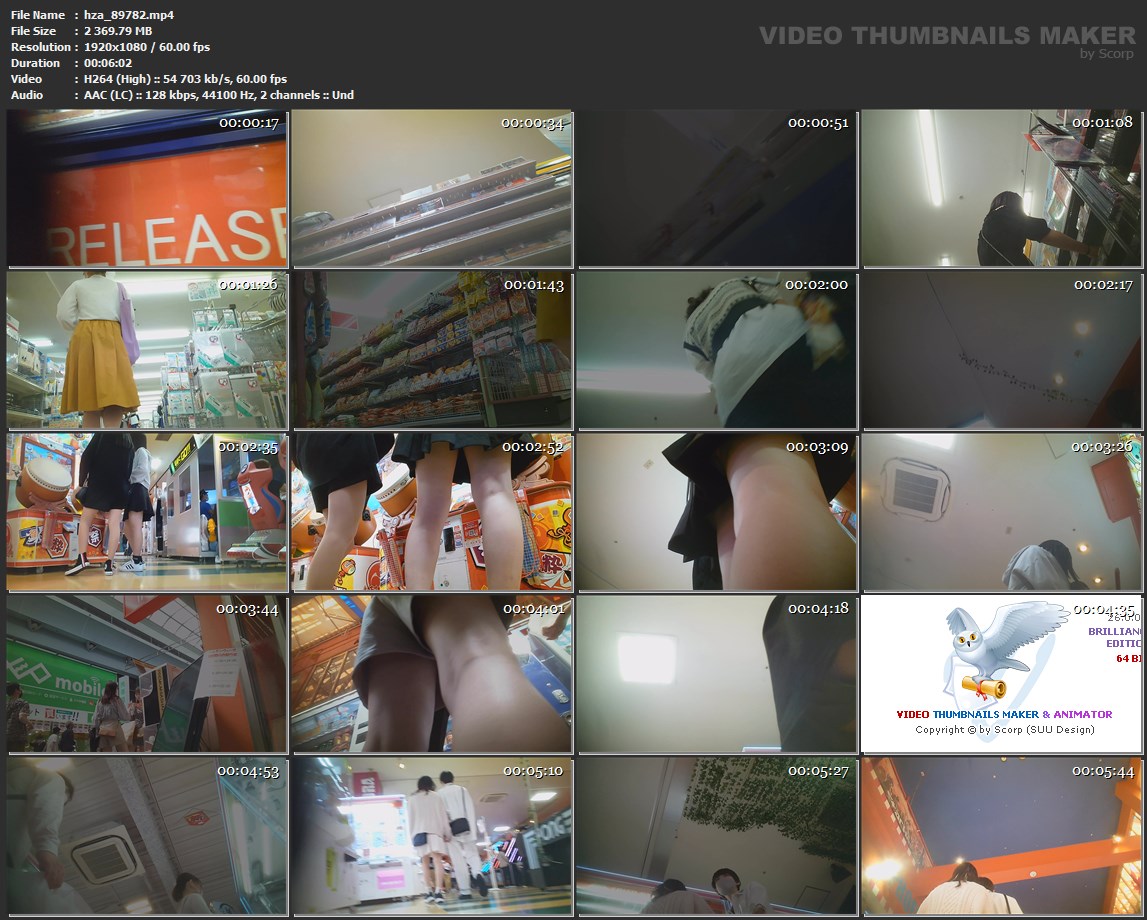Open the thumbnail stamped 00:04:53

(147, 836)
